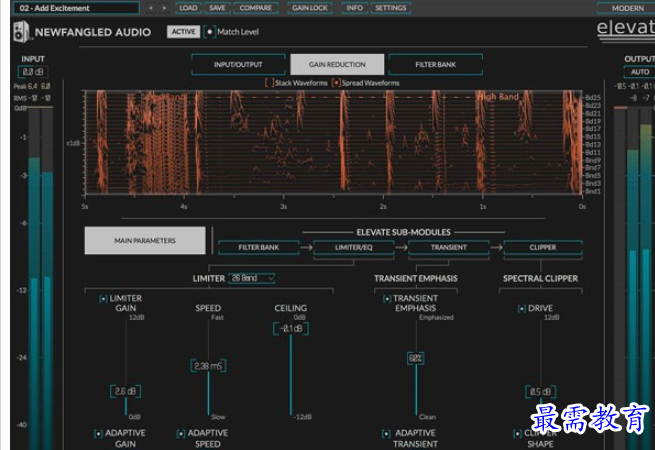Click the left input level meter
Image resolution: width=655 pixels, height=450 pixels.
coord(34,278)
